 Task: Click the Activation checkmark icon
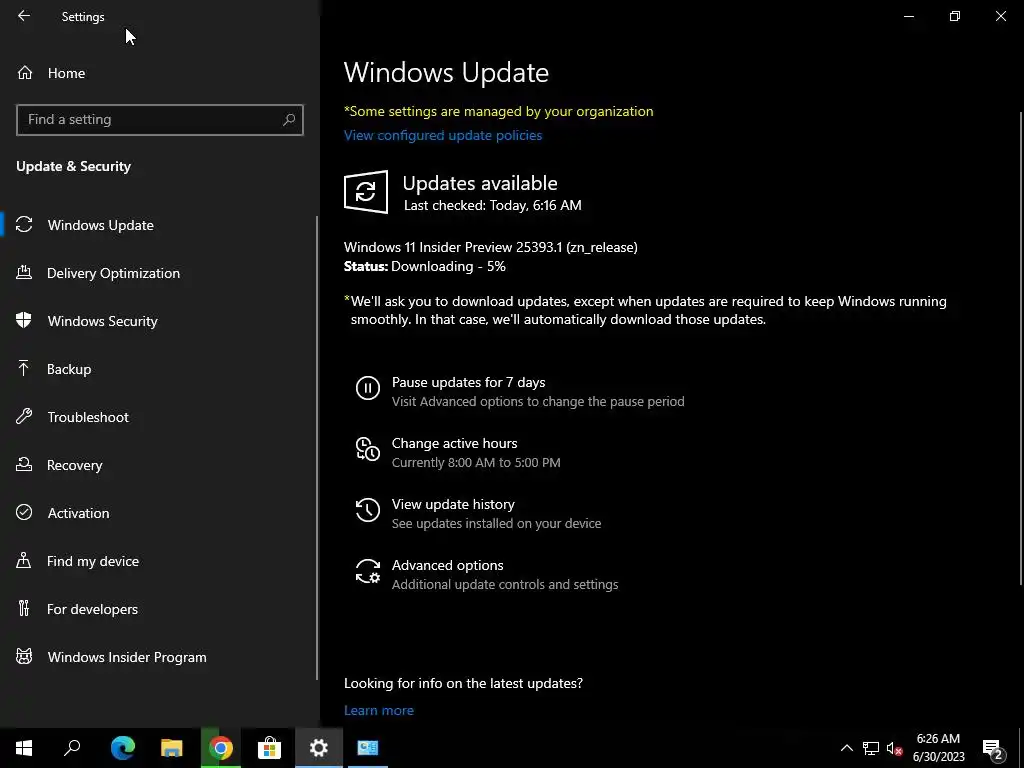[24, 513]
